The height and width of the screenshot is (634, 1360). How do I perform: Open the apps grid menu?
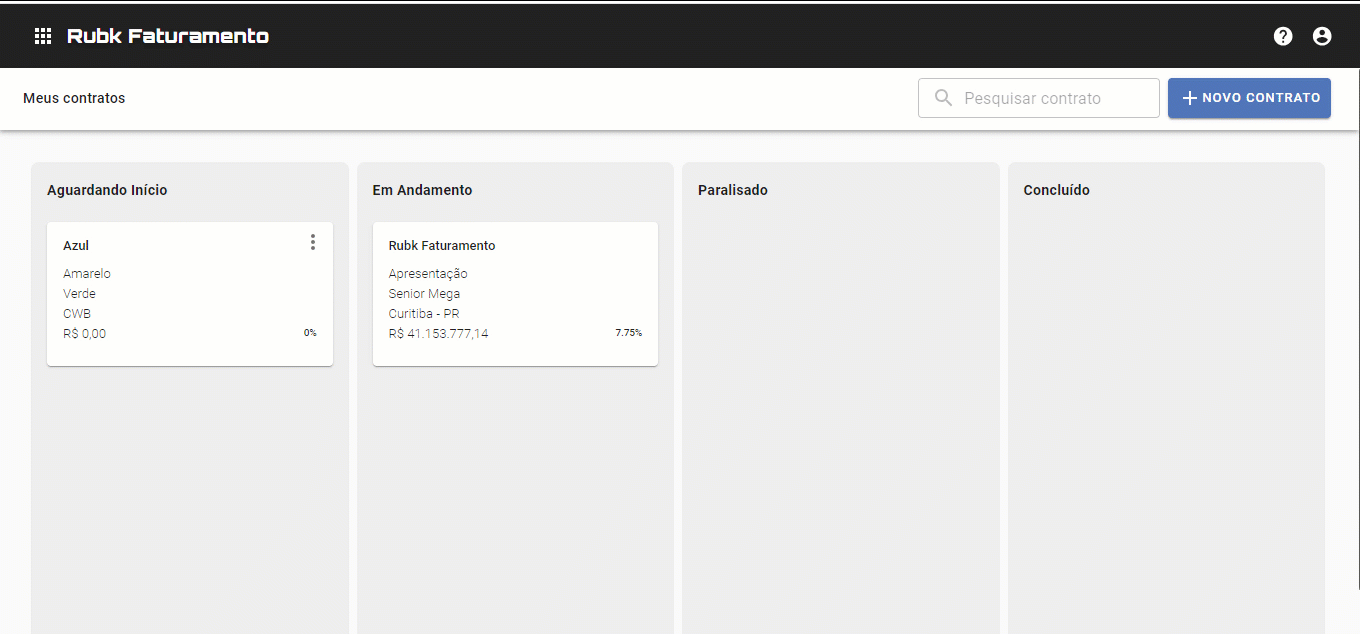43,36
